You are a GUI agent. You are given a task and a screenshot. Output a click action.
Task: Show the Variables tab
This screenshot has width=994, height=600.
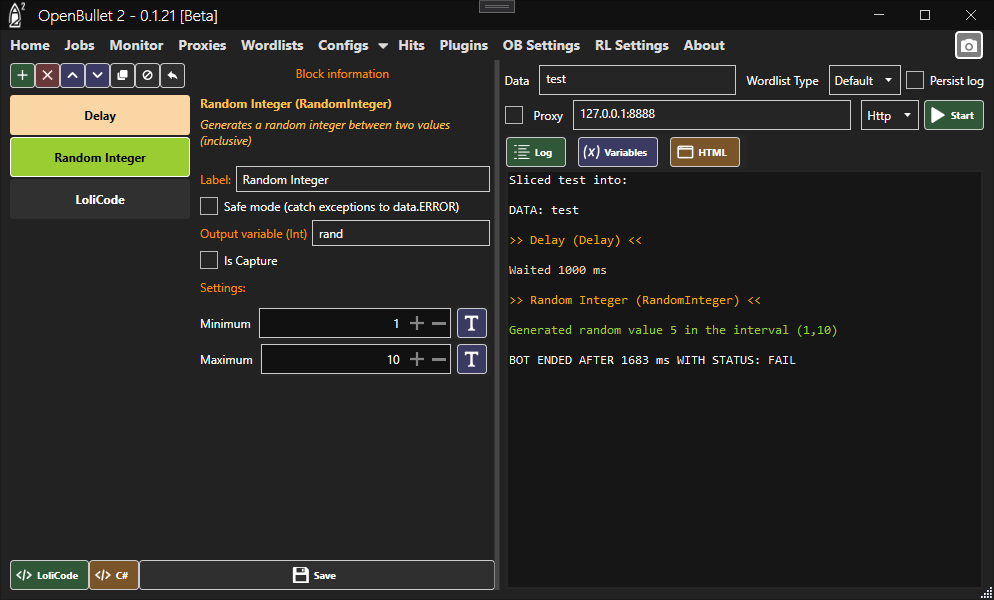[617, 152]
